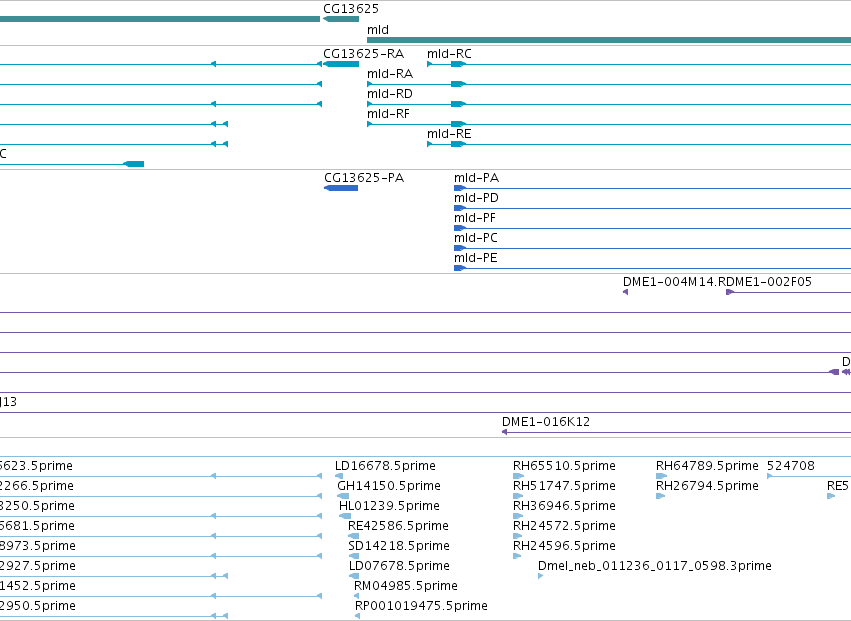Select the mld-PE coding sequence label
This screenshot has width=851, height=621.
pos(475,258)
